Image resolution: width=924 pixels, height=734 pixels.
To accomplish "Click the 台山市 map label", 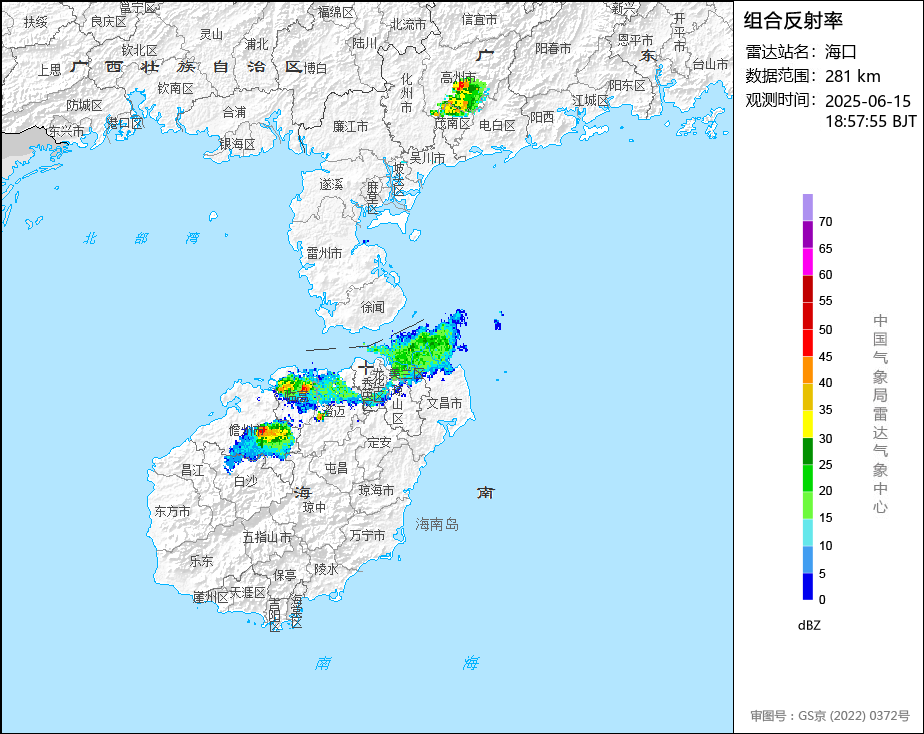I will [x=710, y=64].
